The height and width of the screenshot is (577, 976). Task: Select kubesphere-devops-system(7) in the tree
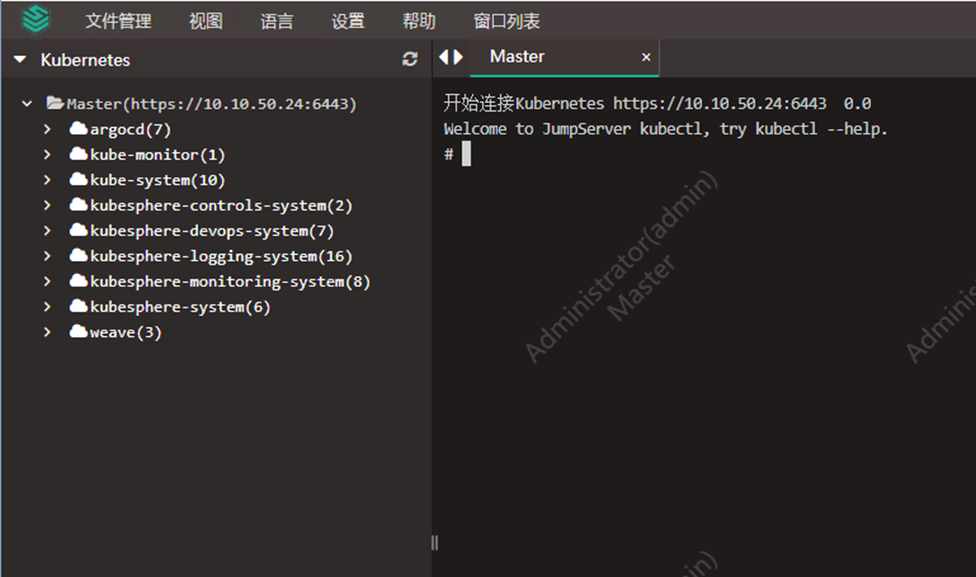pos(212,230)
